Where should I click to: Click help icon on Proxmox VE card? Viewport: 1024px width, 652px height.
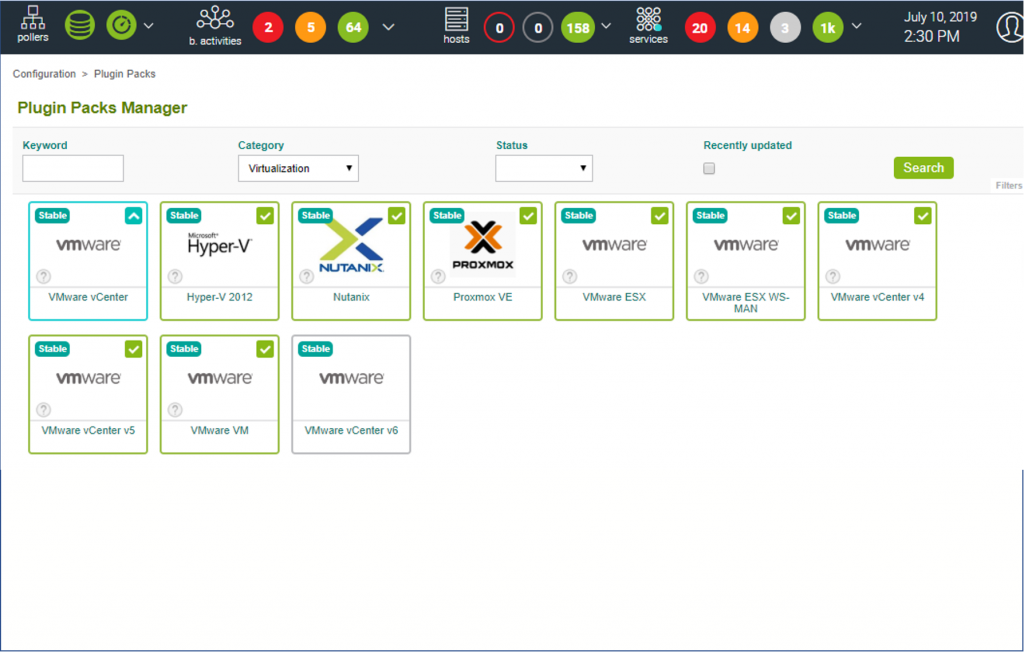438,276
